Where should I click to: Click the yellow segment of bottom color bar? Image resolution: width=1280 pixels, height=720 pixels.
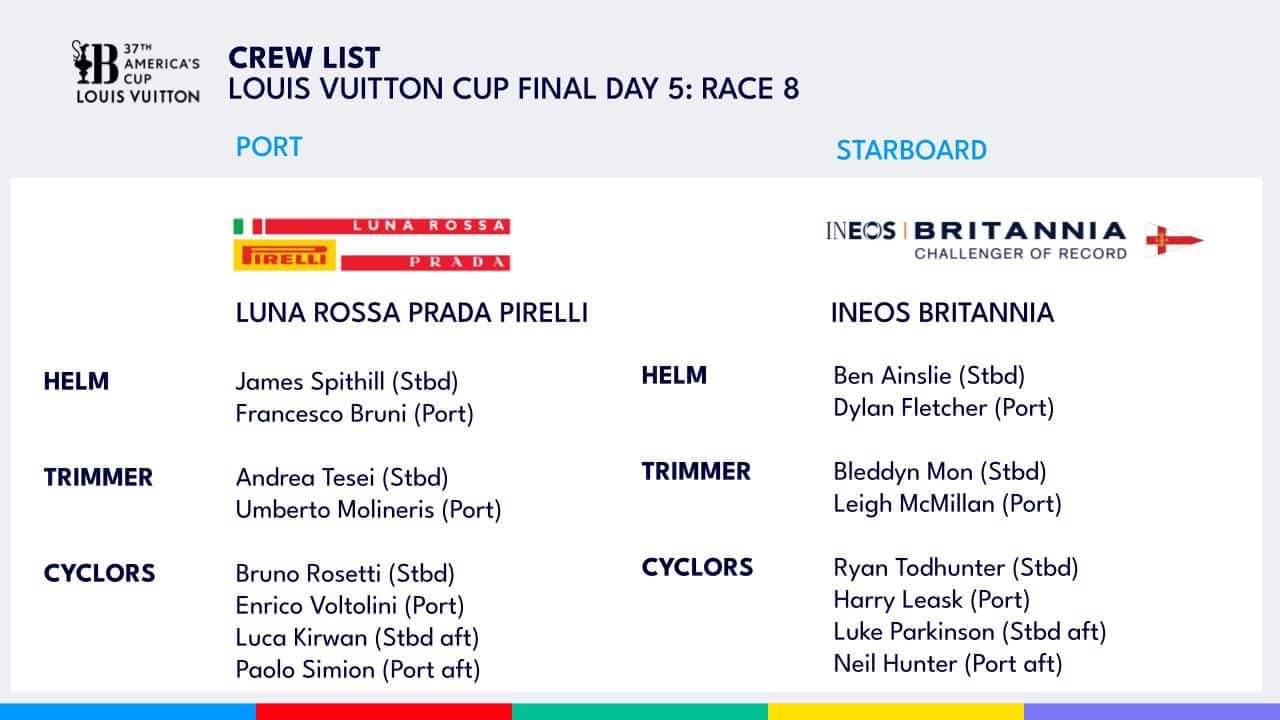[x=895, y=711]
